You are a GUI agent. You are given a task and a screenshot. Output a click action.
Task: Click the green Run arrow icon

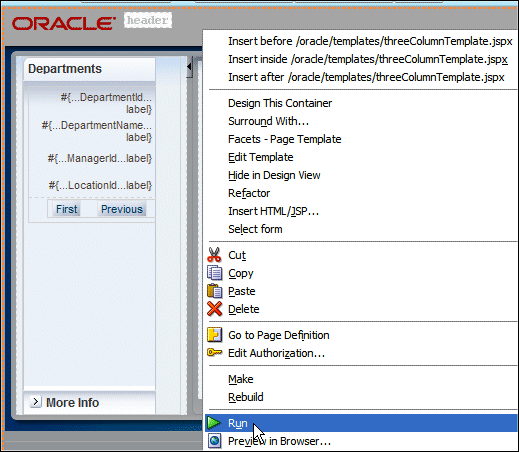pyautogui.click(x=213, y=423)
